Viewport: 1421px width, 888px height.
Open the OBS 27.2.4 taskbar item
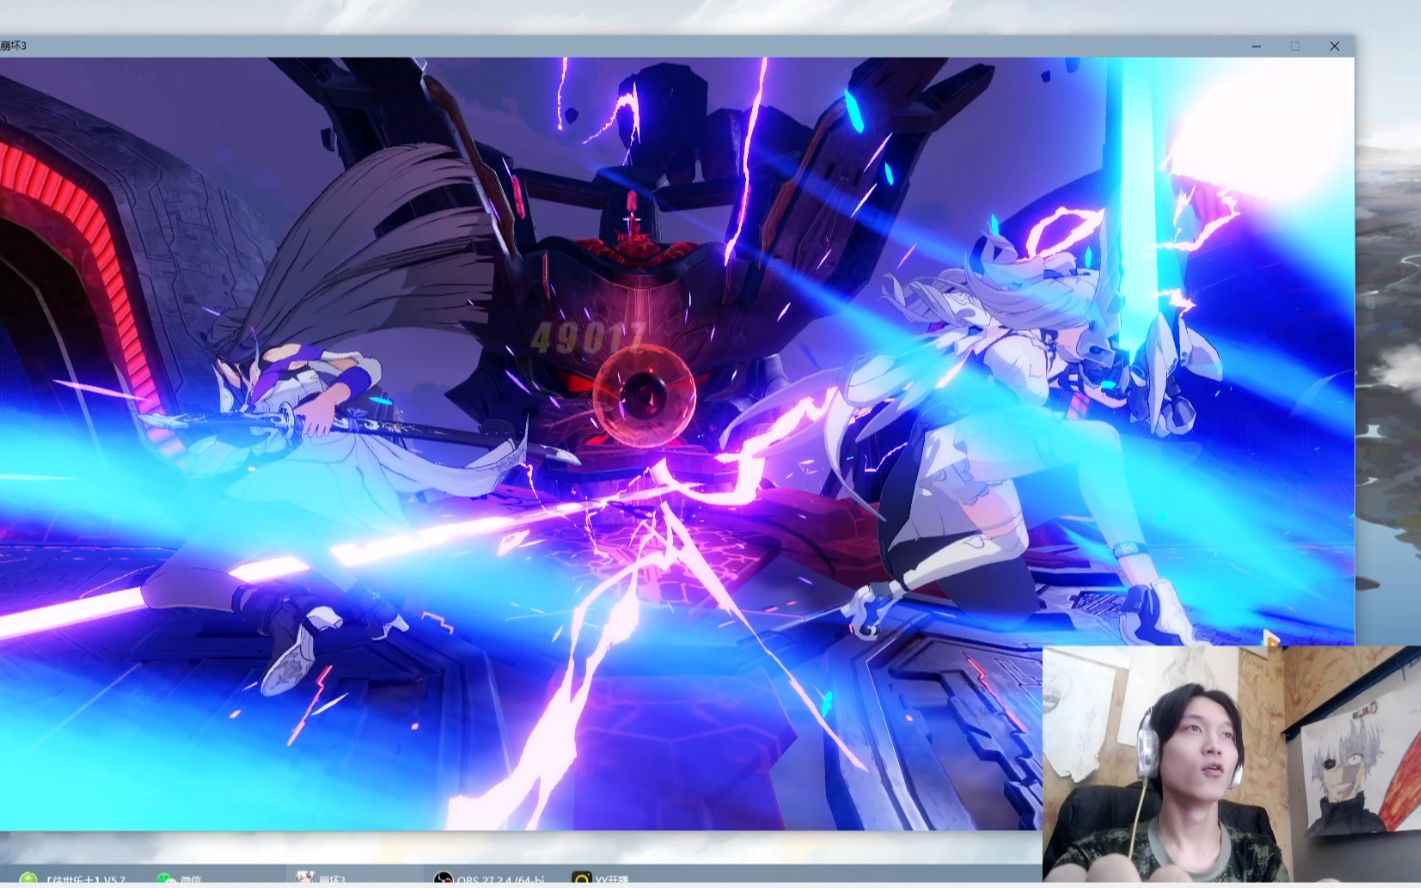(490, 878)
